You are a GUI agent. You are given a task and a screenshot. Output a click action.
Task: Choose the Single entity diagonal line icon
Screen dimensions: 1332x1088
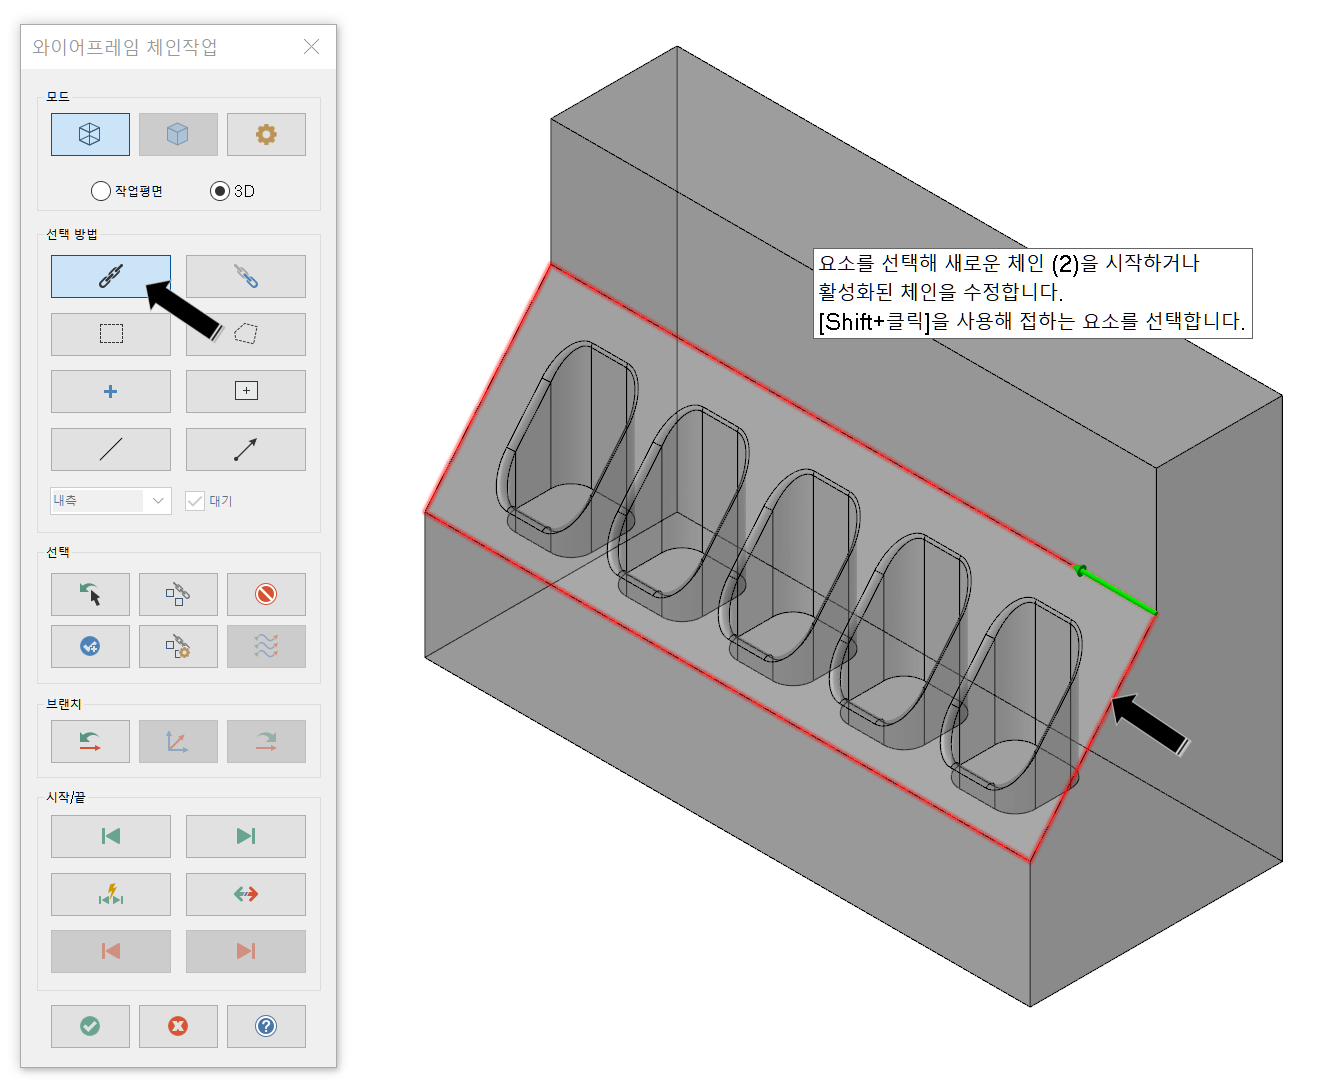pos(111,449)
